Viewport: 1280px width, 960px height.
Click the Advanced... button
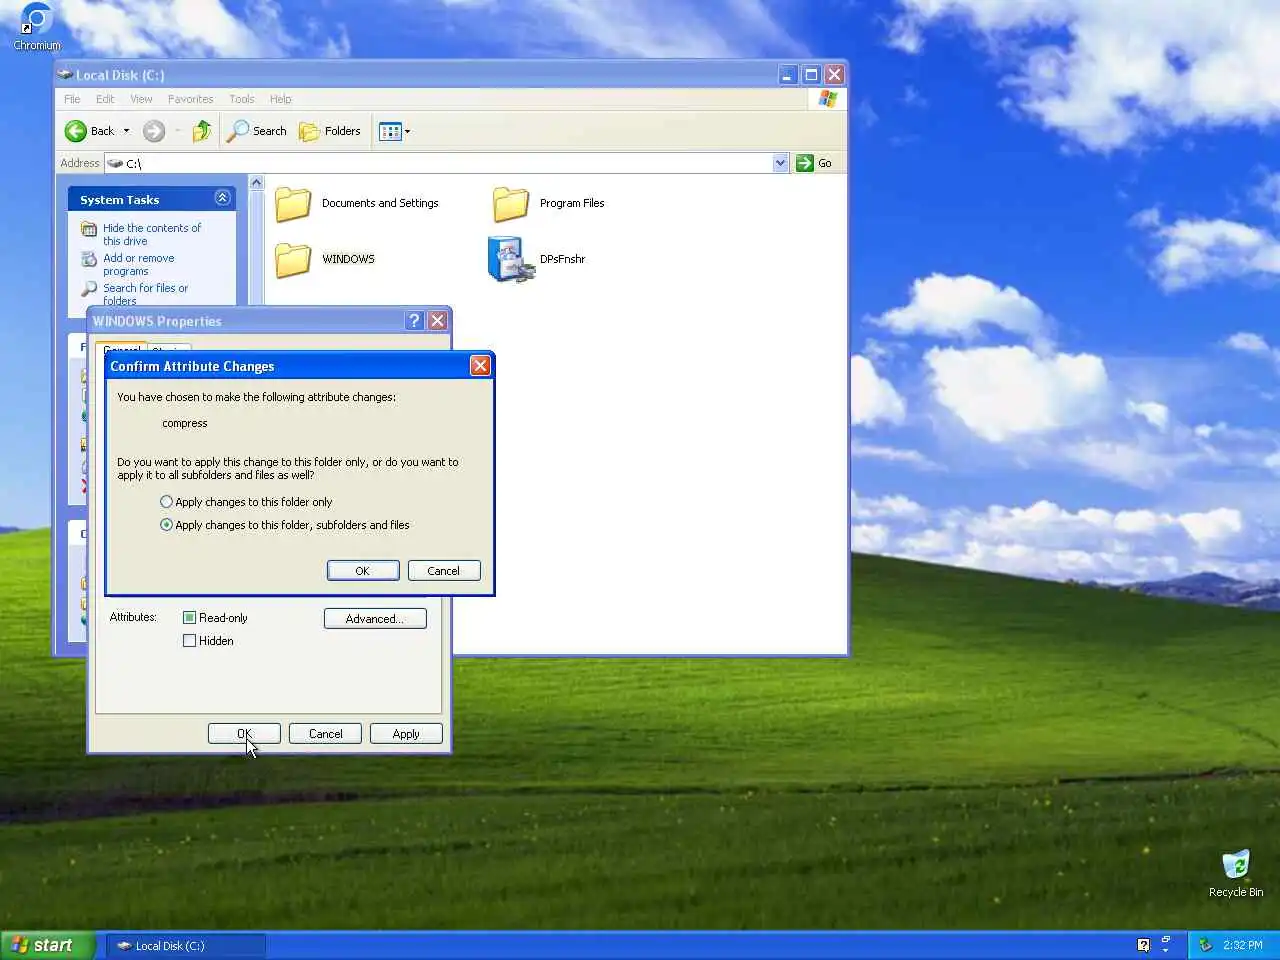[x=375, y=619]
